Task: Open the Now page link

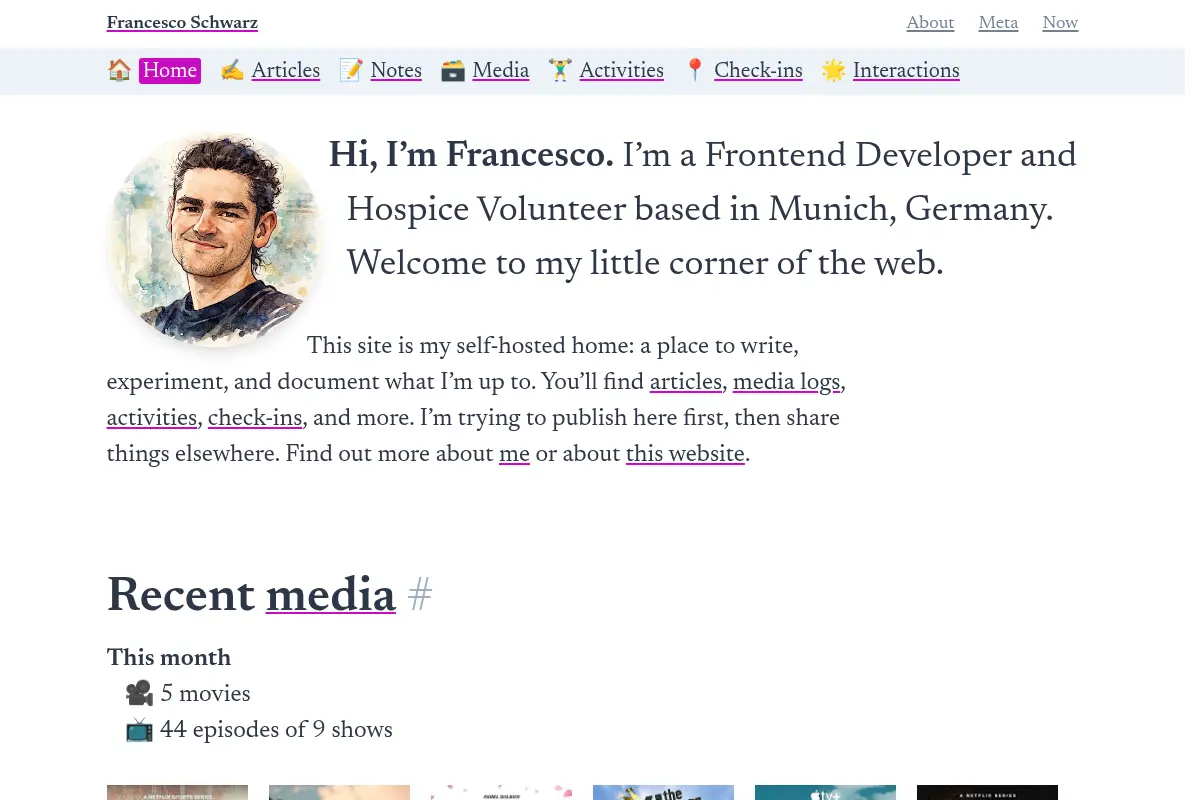Action: tap(1060, 23)
